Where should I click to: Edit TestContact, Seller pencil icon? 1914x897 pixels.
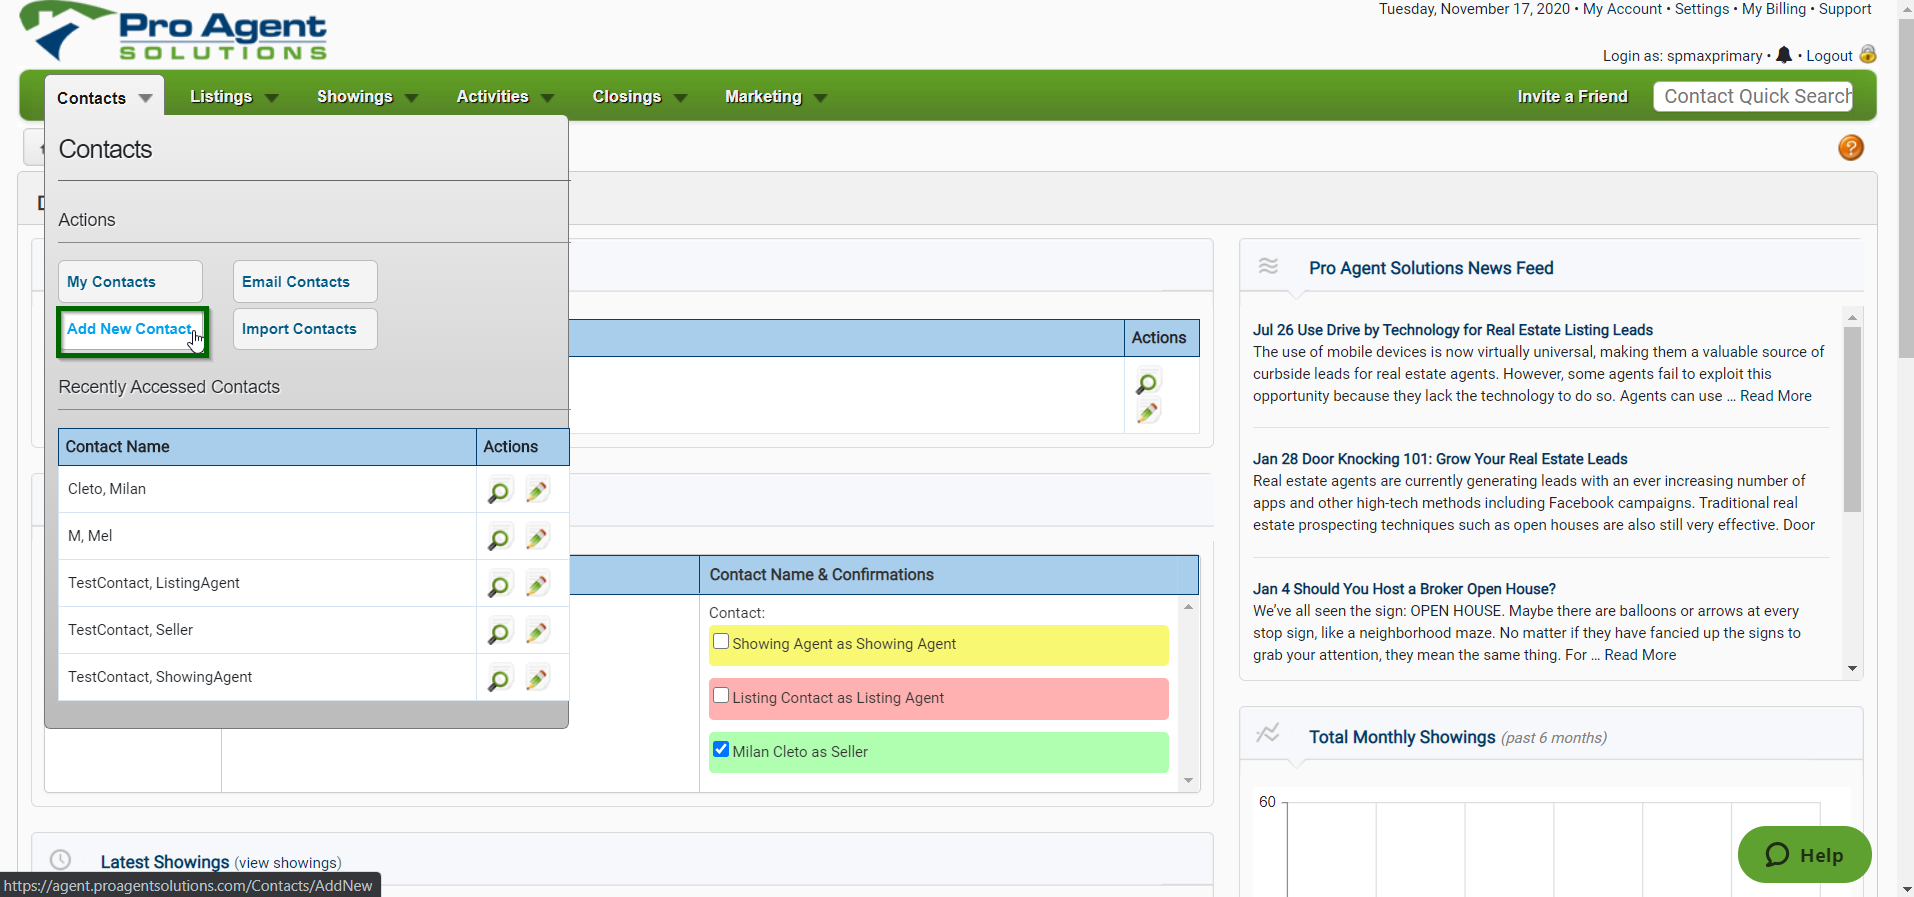tap(537, 632)
